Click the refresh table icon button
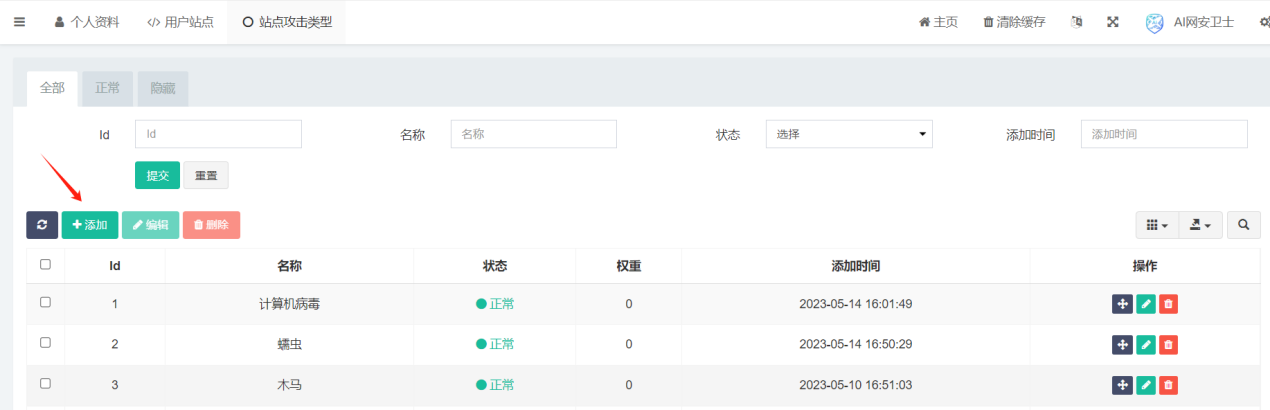The height and width of the screenshot is (410, 1270). tap(42, 225)
